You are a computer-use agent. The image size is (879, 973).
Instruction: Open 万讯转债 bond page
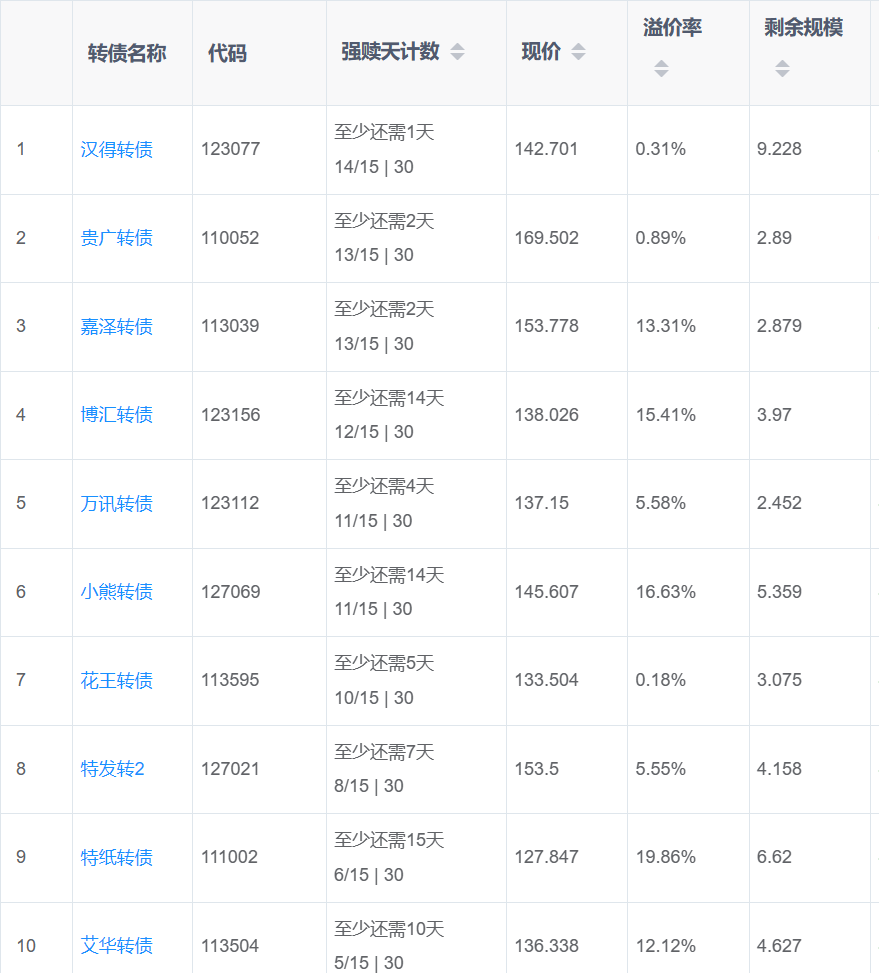[x=117, y=503]
